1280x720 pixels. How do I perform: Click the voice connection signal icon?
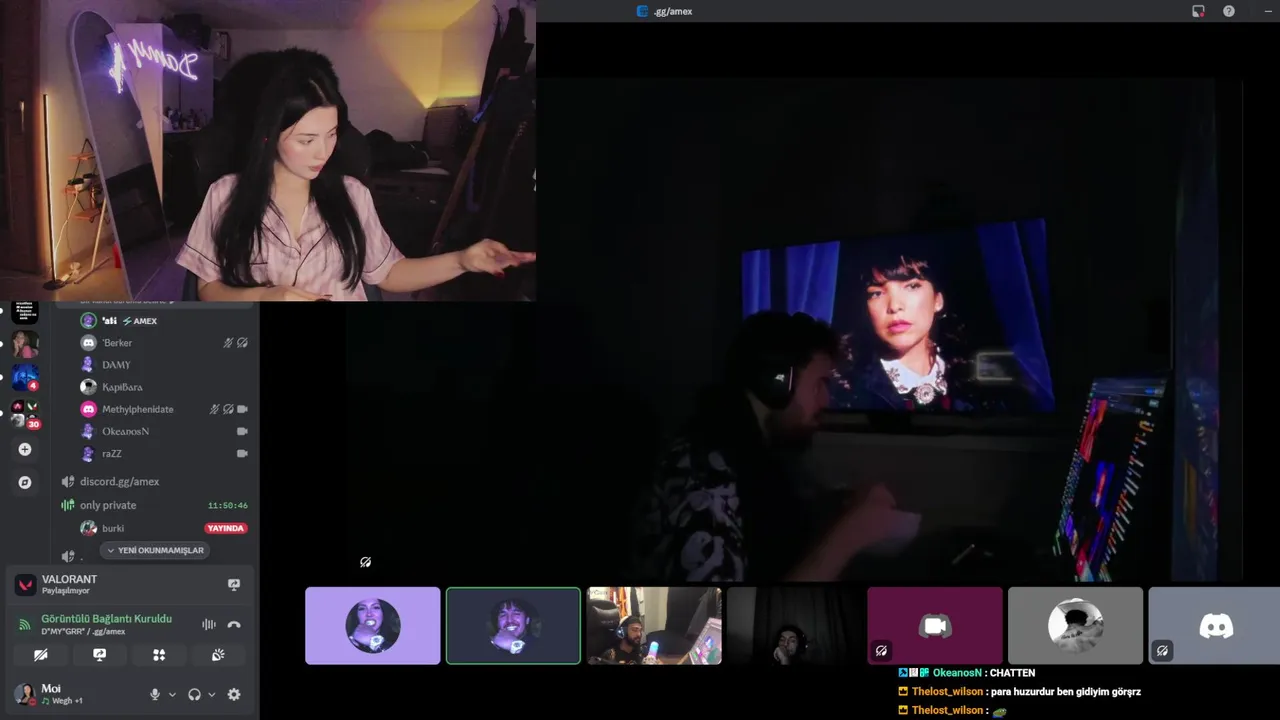point(24,625)
